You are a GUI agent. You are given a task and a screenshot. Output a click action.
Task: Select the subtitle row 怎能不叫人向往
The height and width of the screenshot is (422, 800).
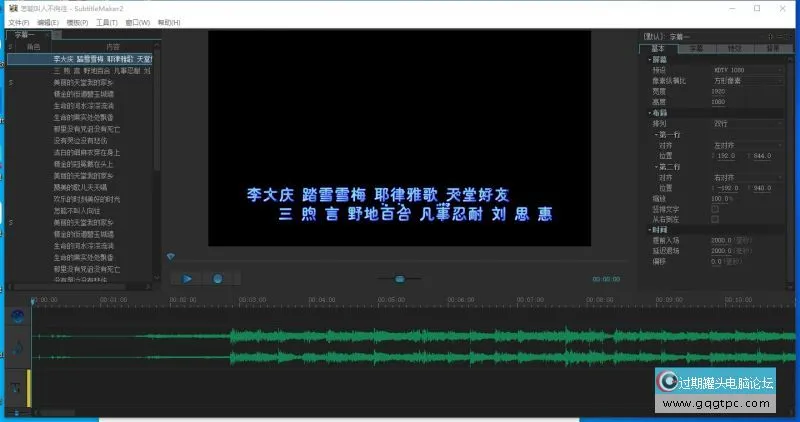pos(80,211)
